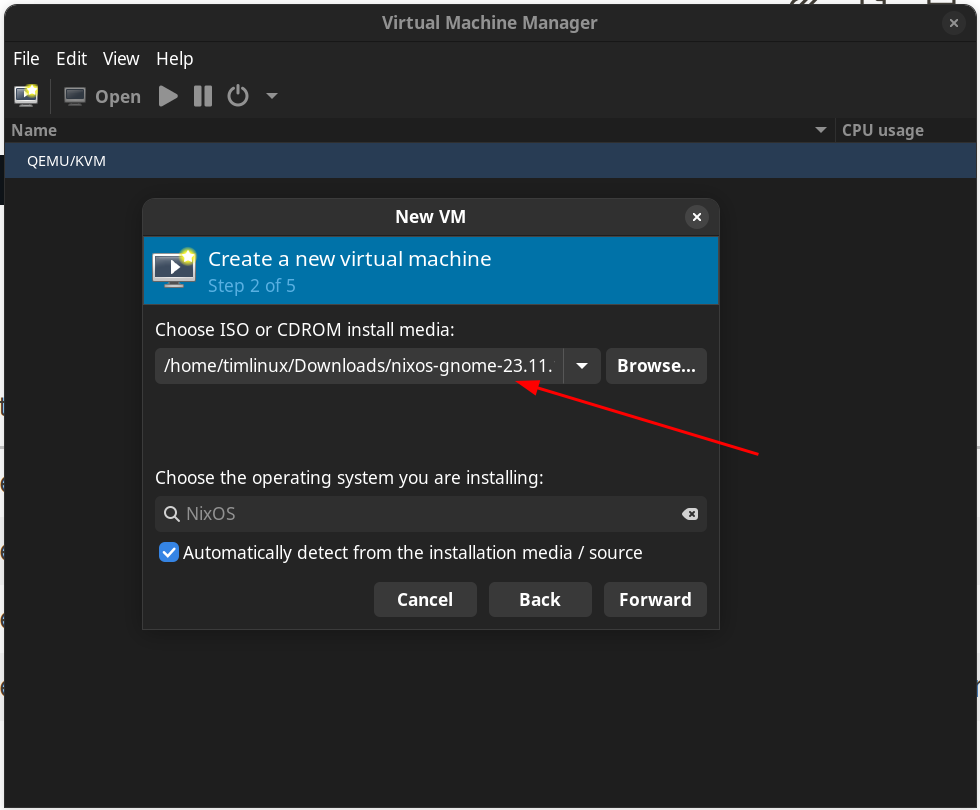Click the Step 2 of 5 label
Viewport: 980px width, 810px height.
coord(251,286)
